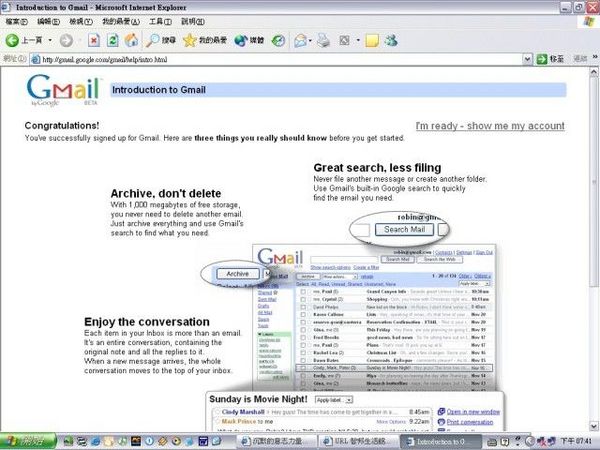Image resolution: width=600 pixels, height=450 pixels.
Task: Click the page icon in the address bar
Action: (x=35, y=59)
